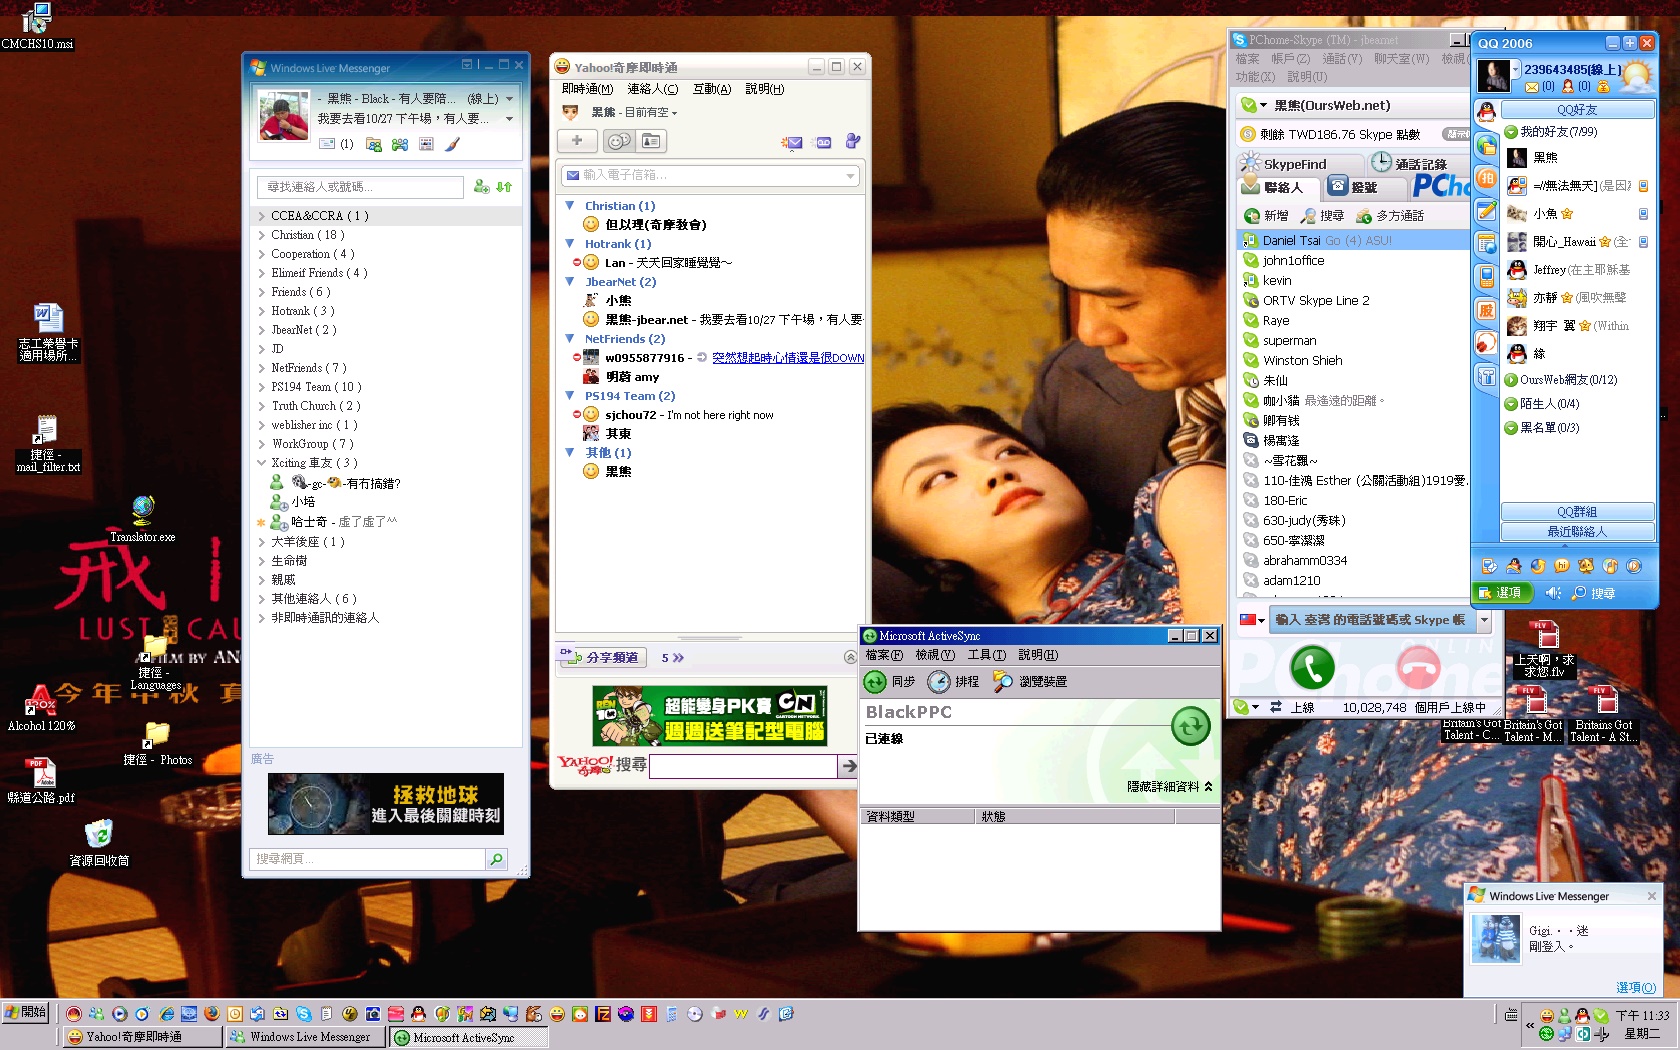Click Yahoo!奇摩即時通 taskbar button
The image size is (1680, 1050).
[x=141, y=1037]
